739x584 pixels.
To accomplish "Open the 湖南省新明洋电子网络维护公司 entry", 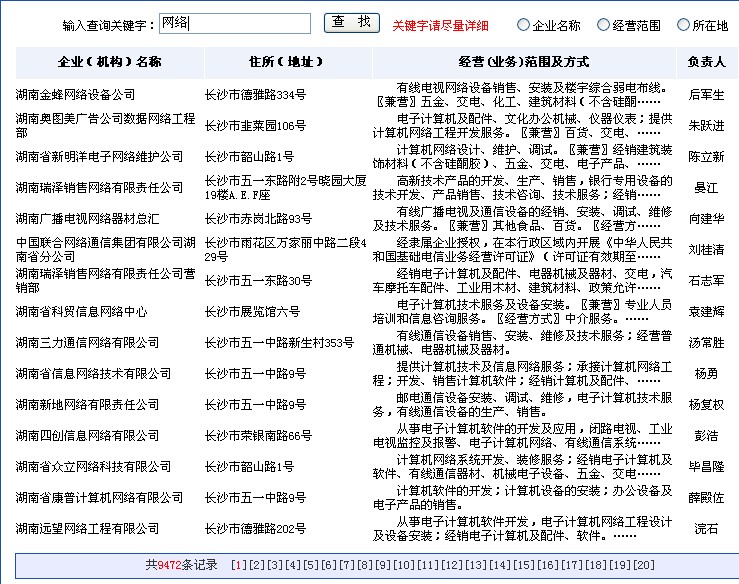I will (x=99, y=157).
